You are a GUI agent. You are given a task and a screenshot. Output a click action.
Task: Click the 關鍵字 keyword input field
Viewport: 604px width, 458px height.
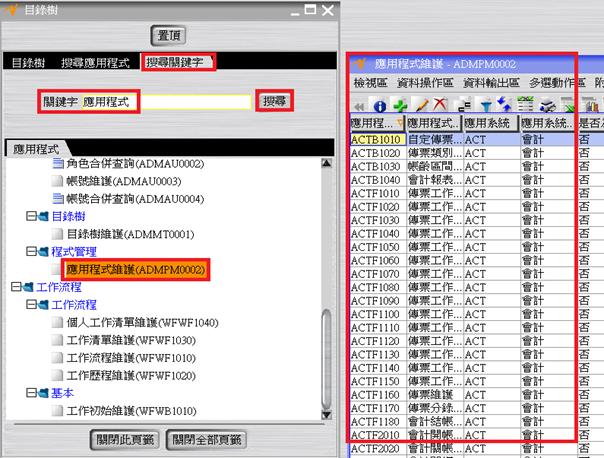point(167,102)
